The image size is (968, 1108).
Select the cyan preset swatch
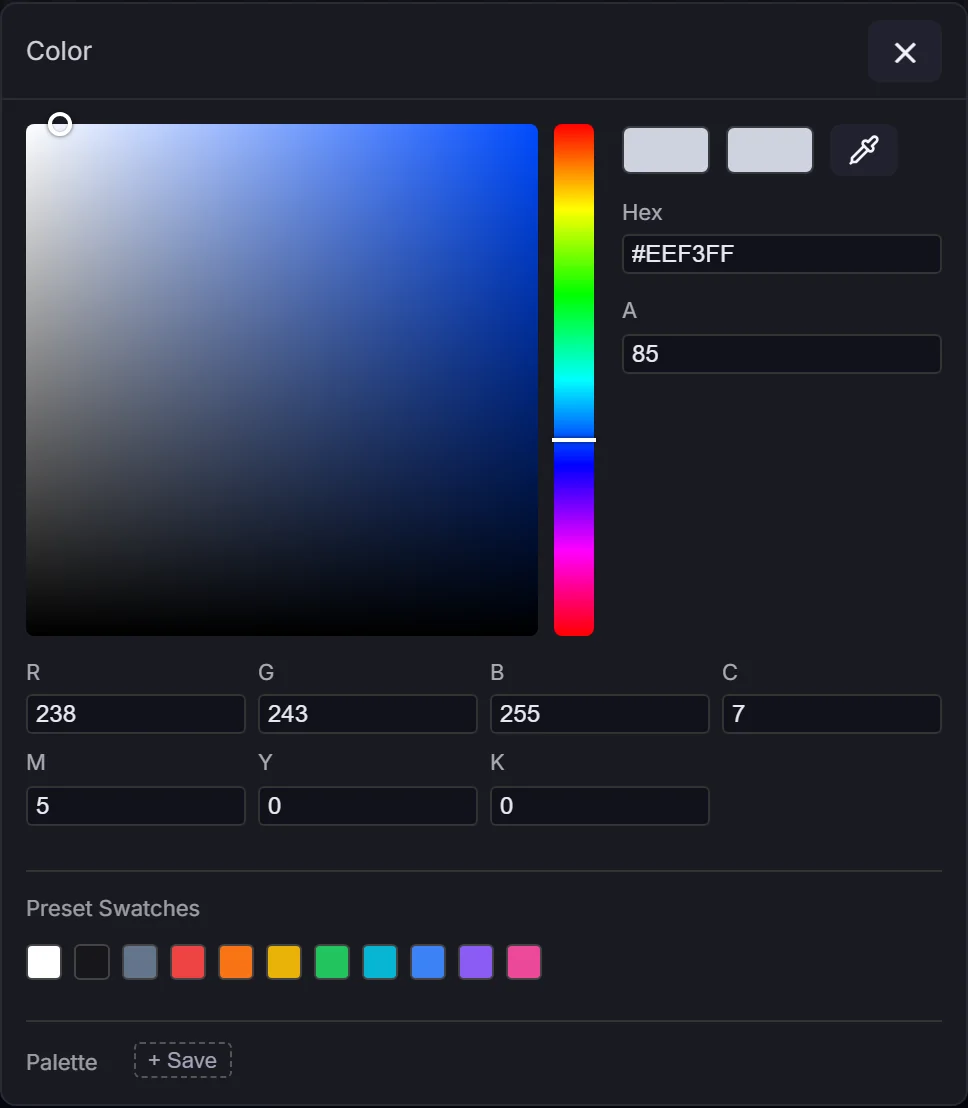click(380, 962)
